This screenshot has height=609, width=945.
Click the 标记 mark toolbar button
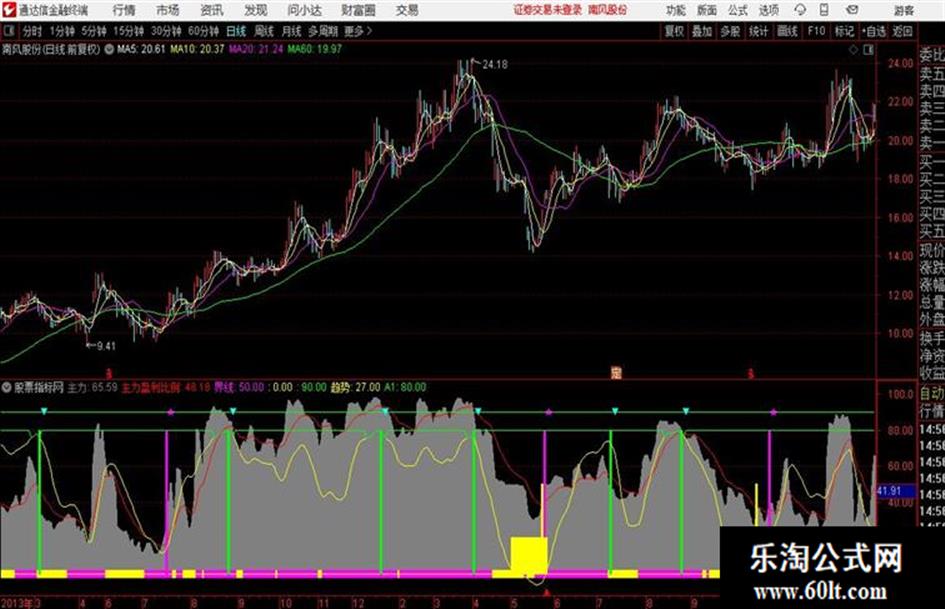tap(844, 31)
